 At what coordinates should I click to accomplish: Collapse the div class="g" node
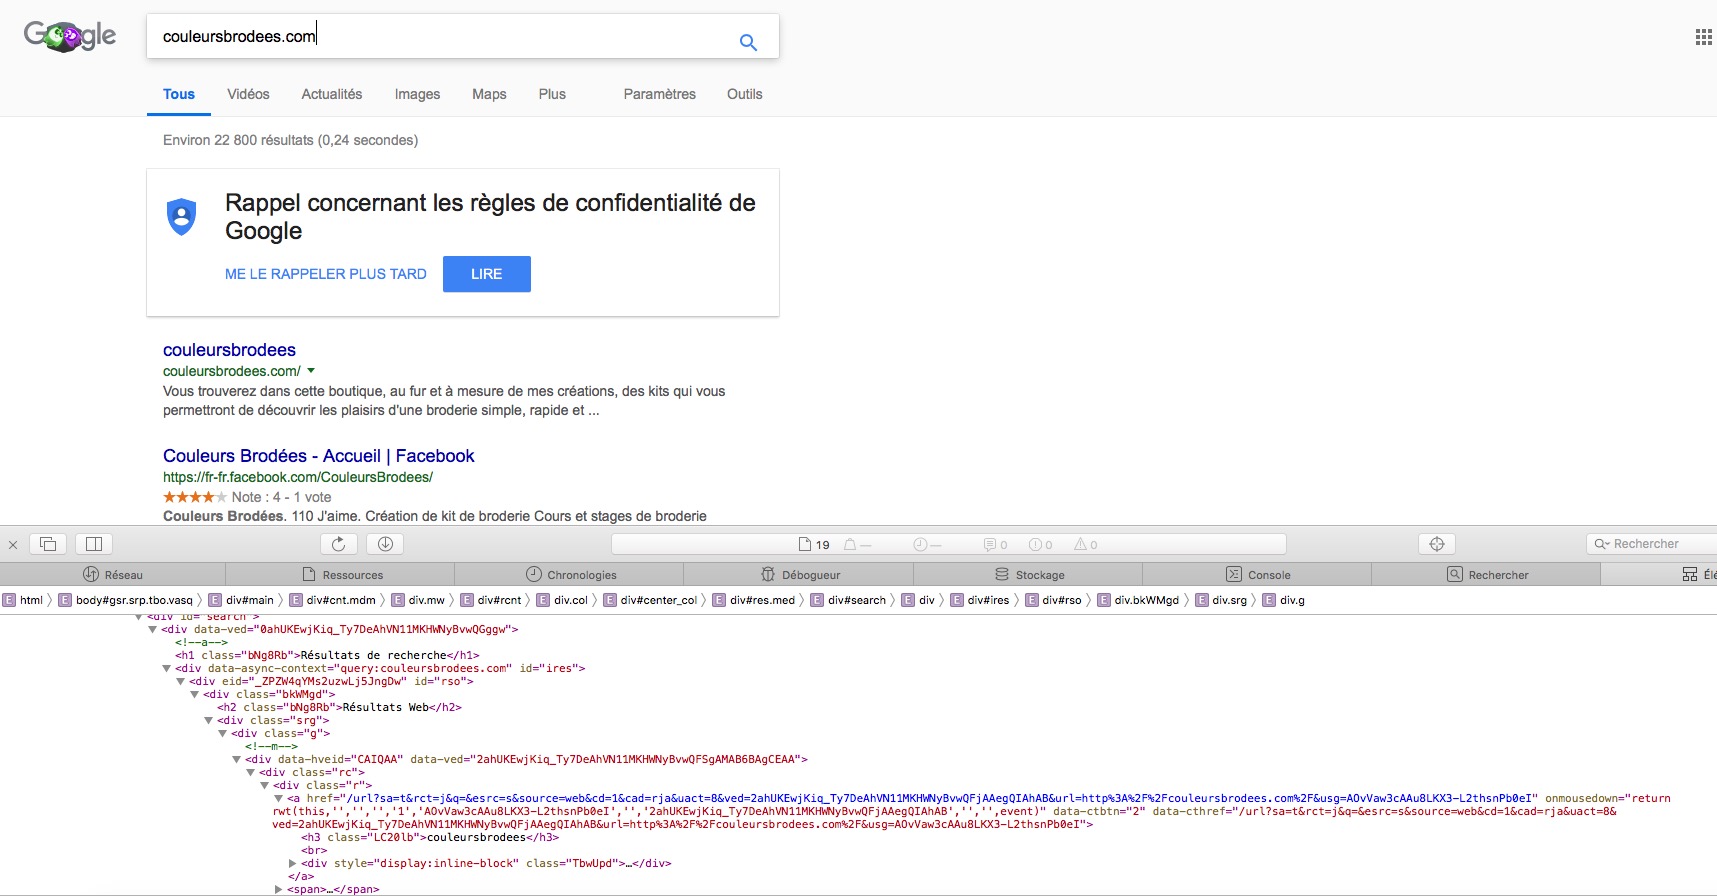click(x=223, y=733)
